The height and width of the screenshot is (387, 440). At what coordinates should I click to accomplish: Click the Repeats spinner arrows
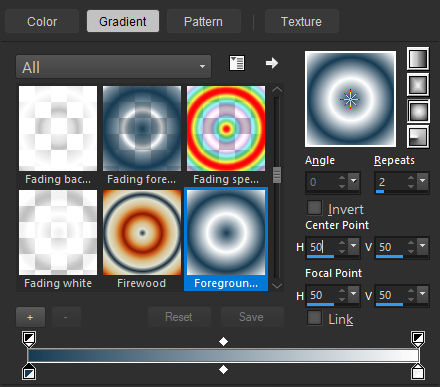(x=411, y=182)
